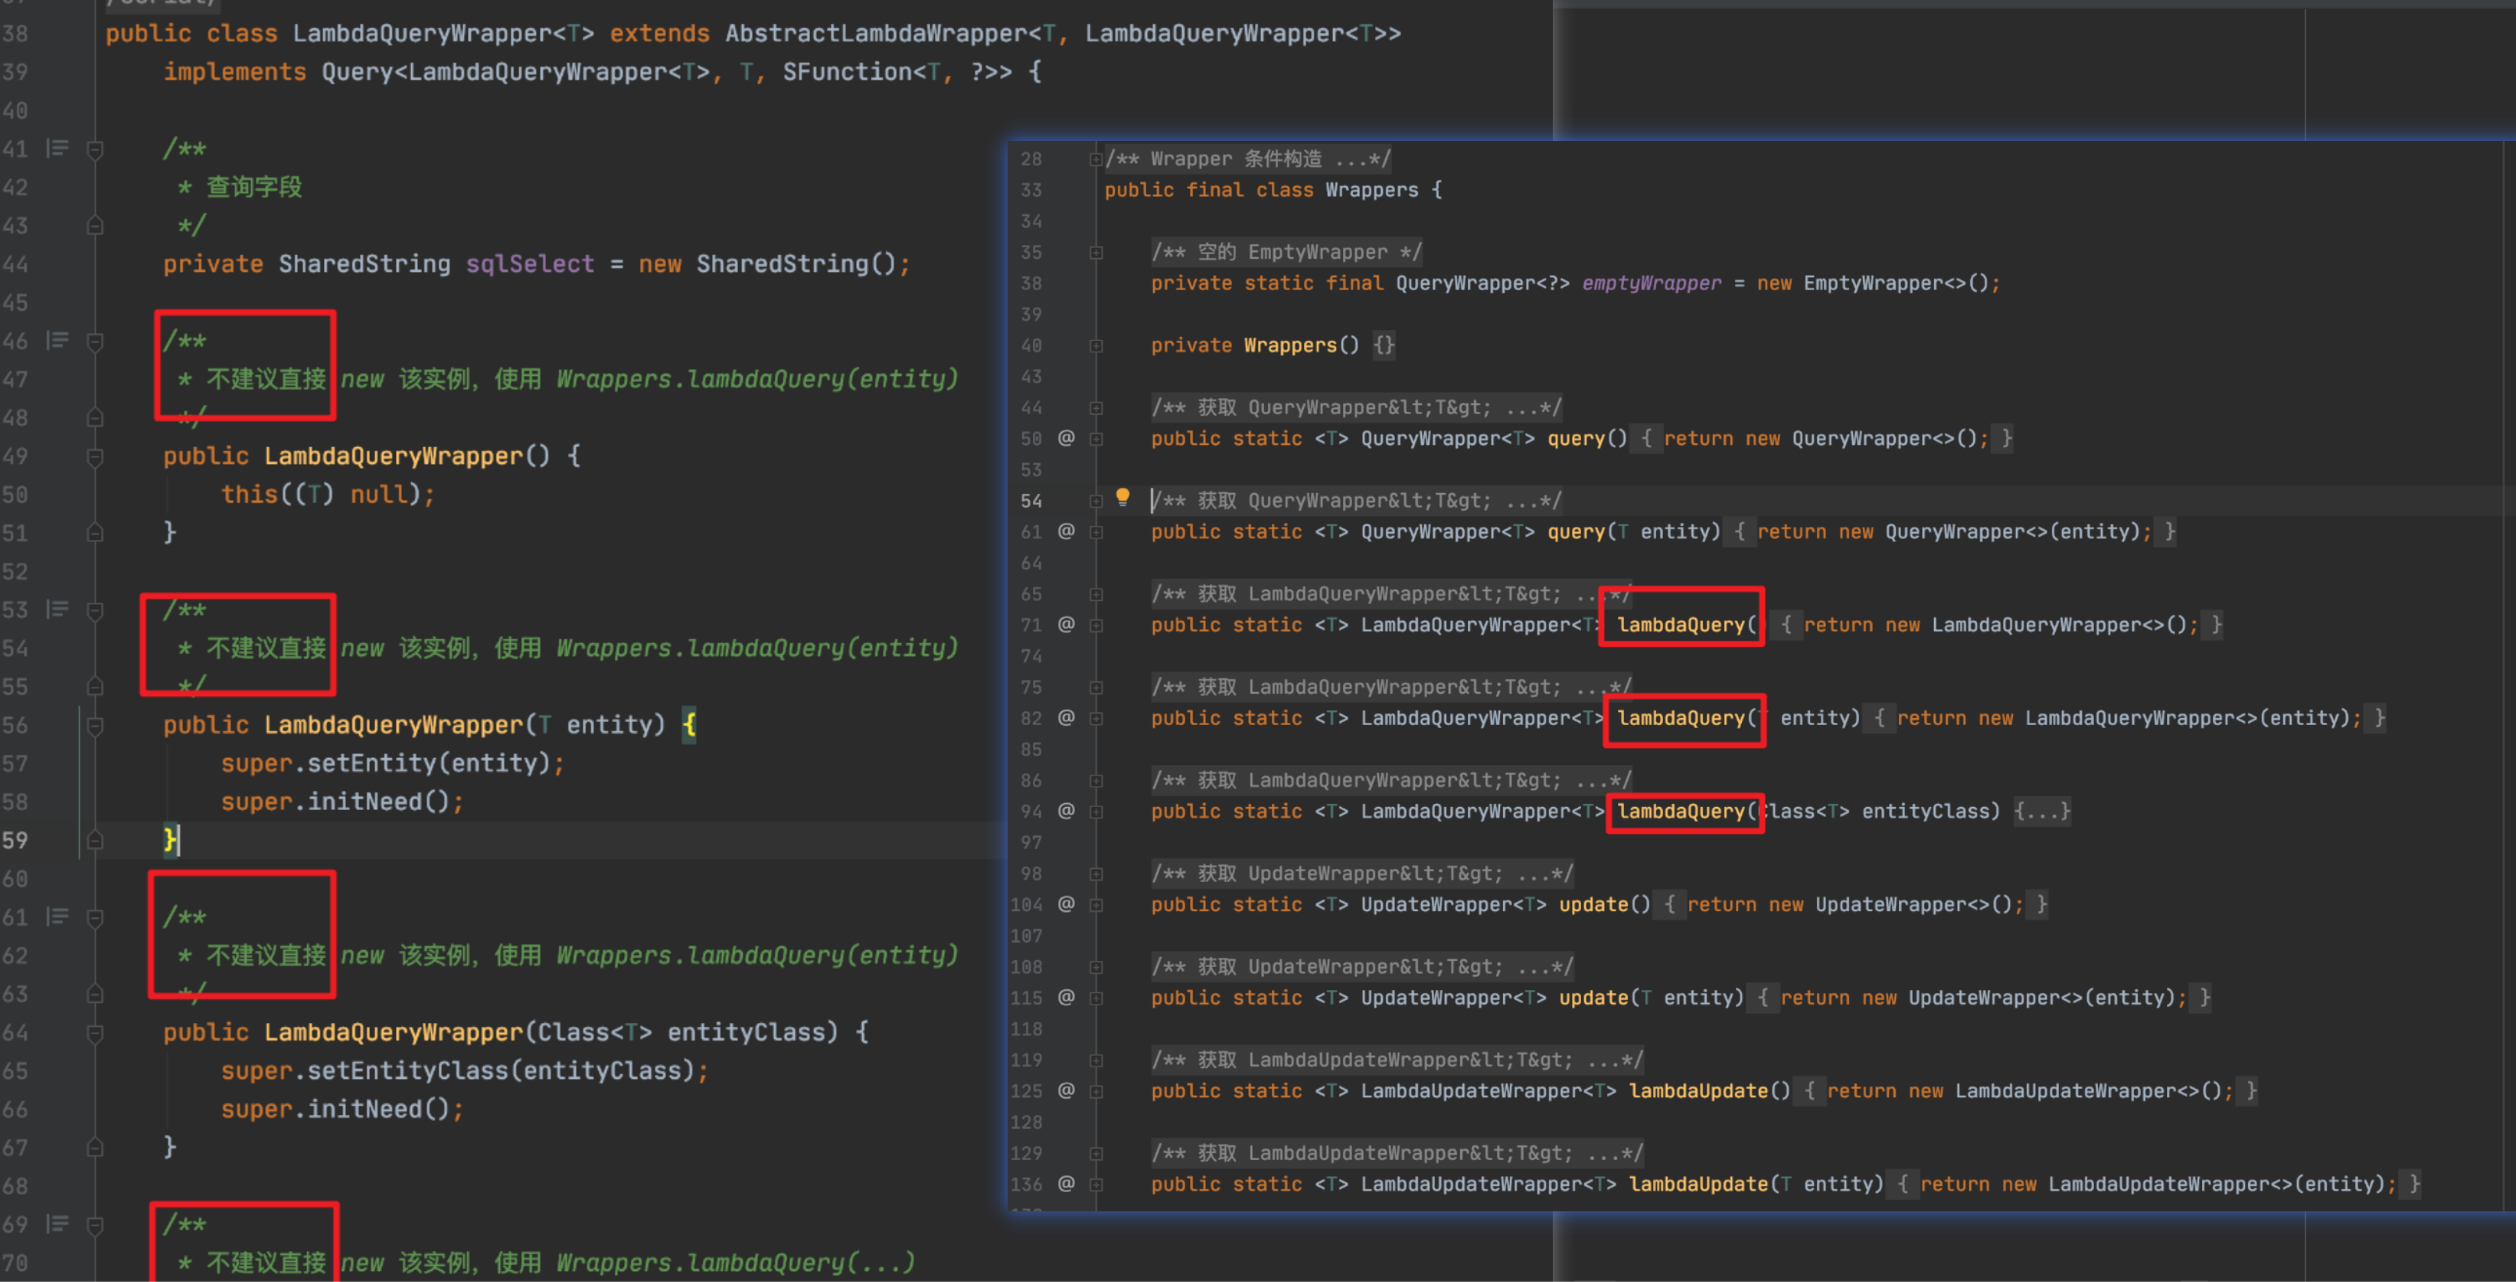Click the emptyWrapper field in Wrappers class
Screen dimensions: 2516x1282
point(1651,283)
